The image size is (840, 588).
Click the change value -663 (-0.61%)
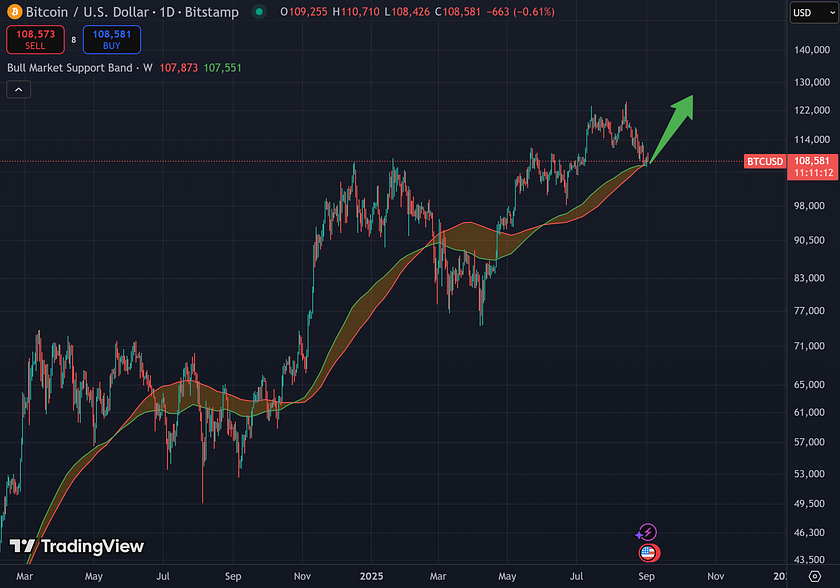(521, 12)
